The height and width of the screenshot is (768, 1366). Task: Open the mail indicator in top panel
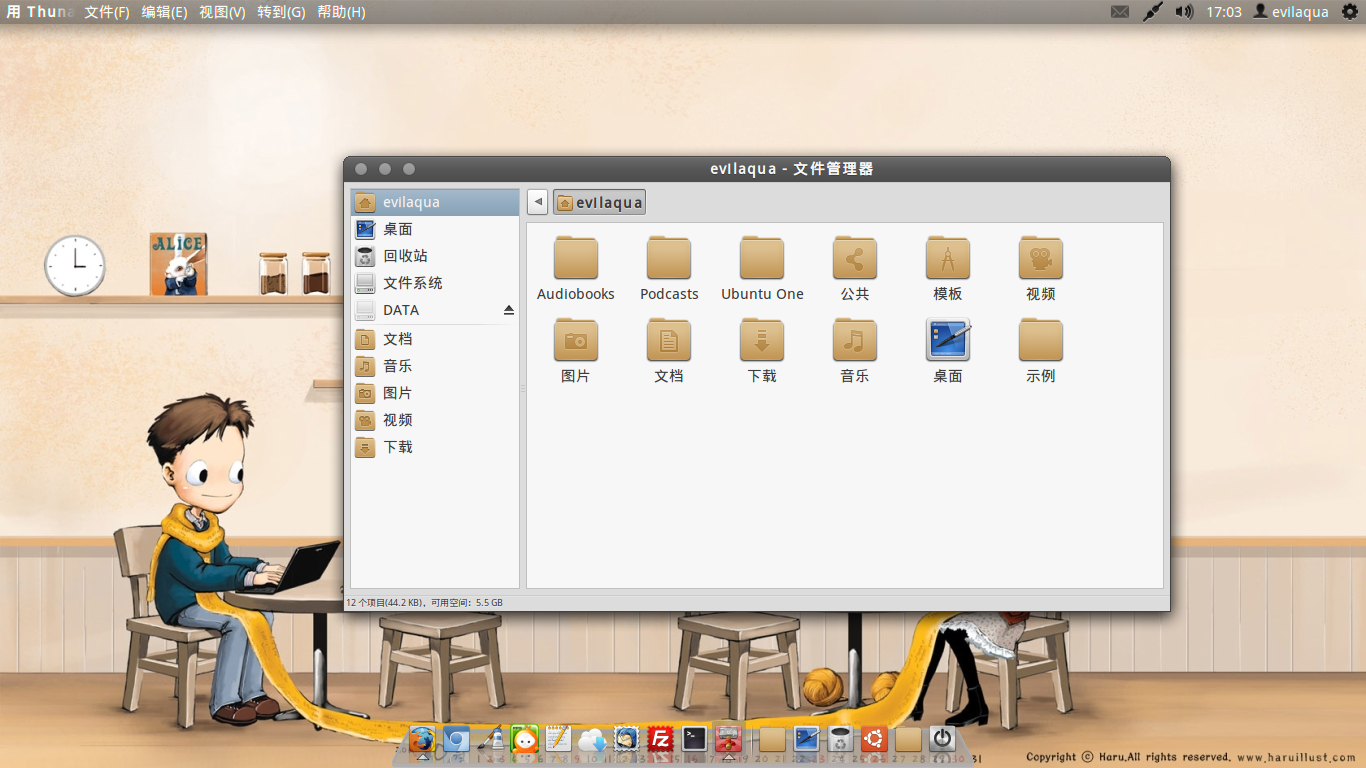(x=1120, y=12)
